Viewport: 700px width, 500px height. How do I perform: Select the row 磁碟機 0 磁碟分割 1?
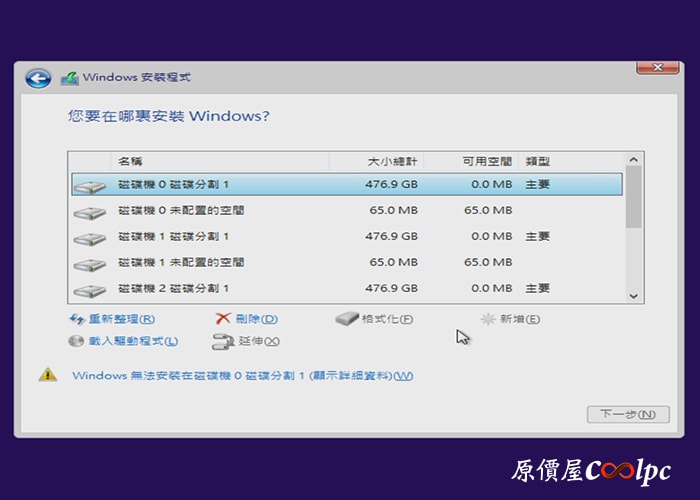[347, 184]
